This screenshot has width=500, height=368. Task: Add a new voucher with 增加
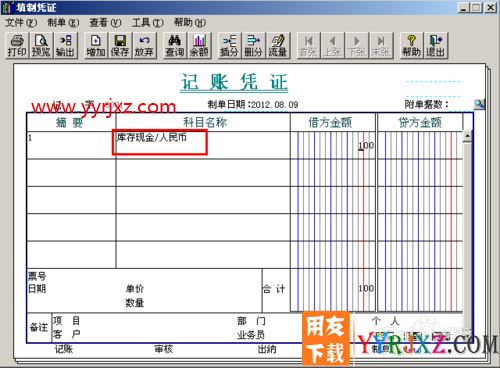click(96, 46)
